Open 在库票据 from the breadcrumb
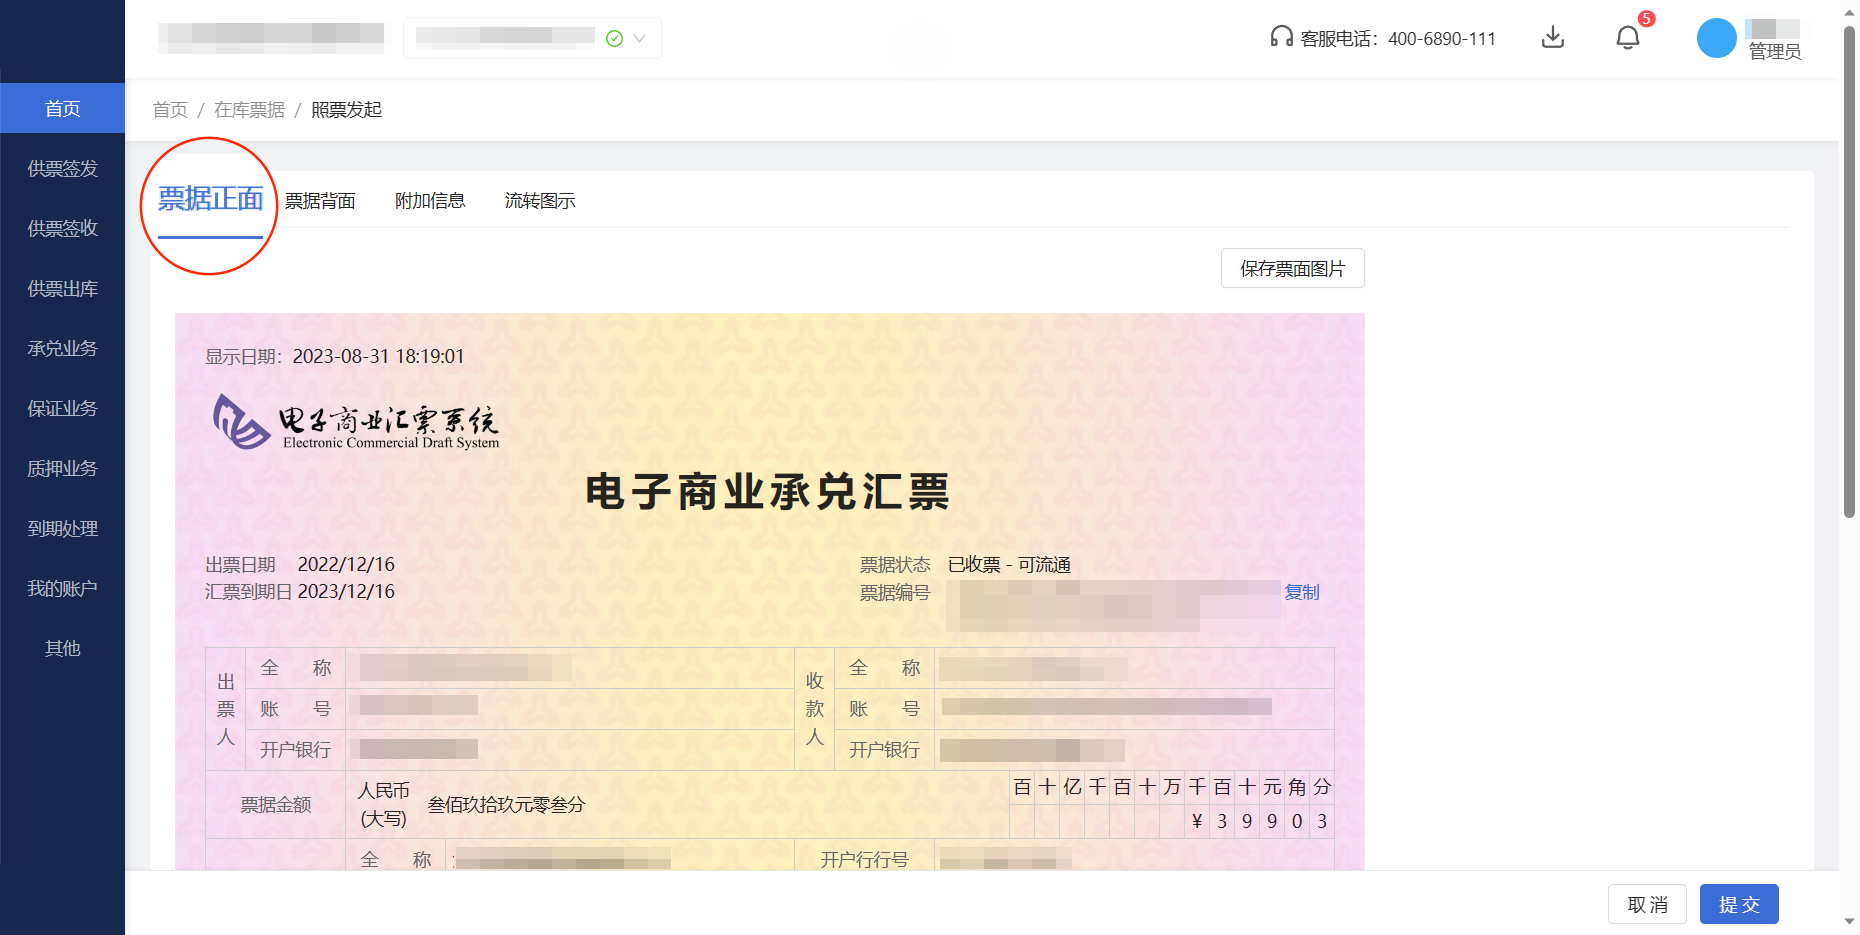This screenshot has height=935, width=1860. (249, 109)
